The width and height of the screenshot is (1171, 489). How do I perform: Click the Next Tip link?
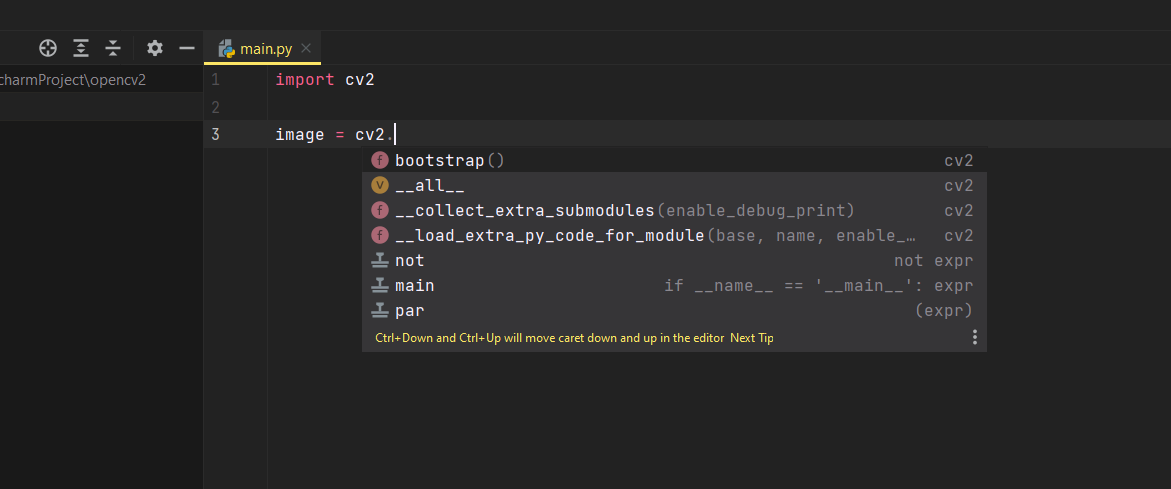(752, 338)
